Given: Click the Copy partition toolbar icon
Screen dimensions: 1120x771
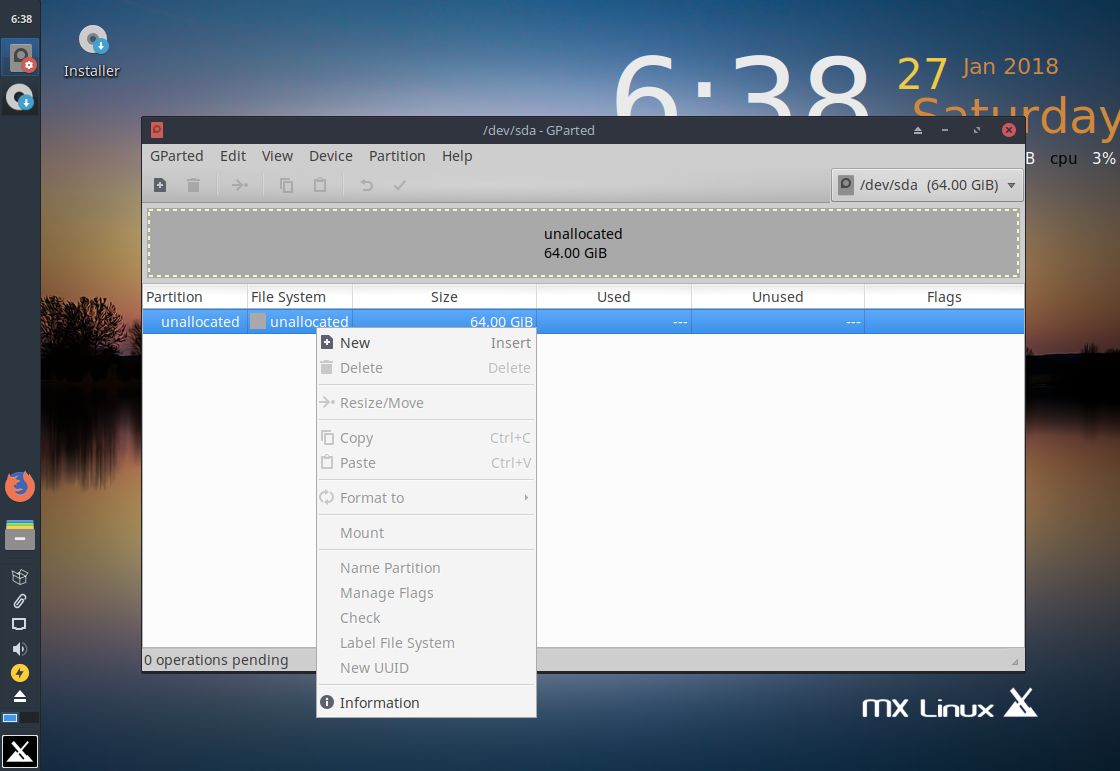Looking at the screenshot, I should [286, 185].
